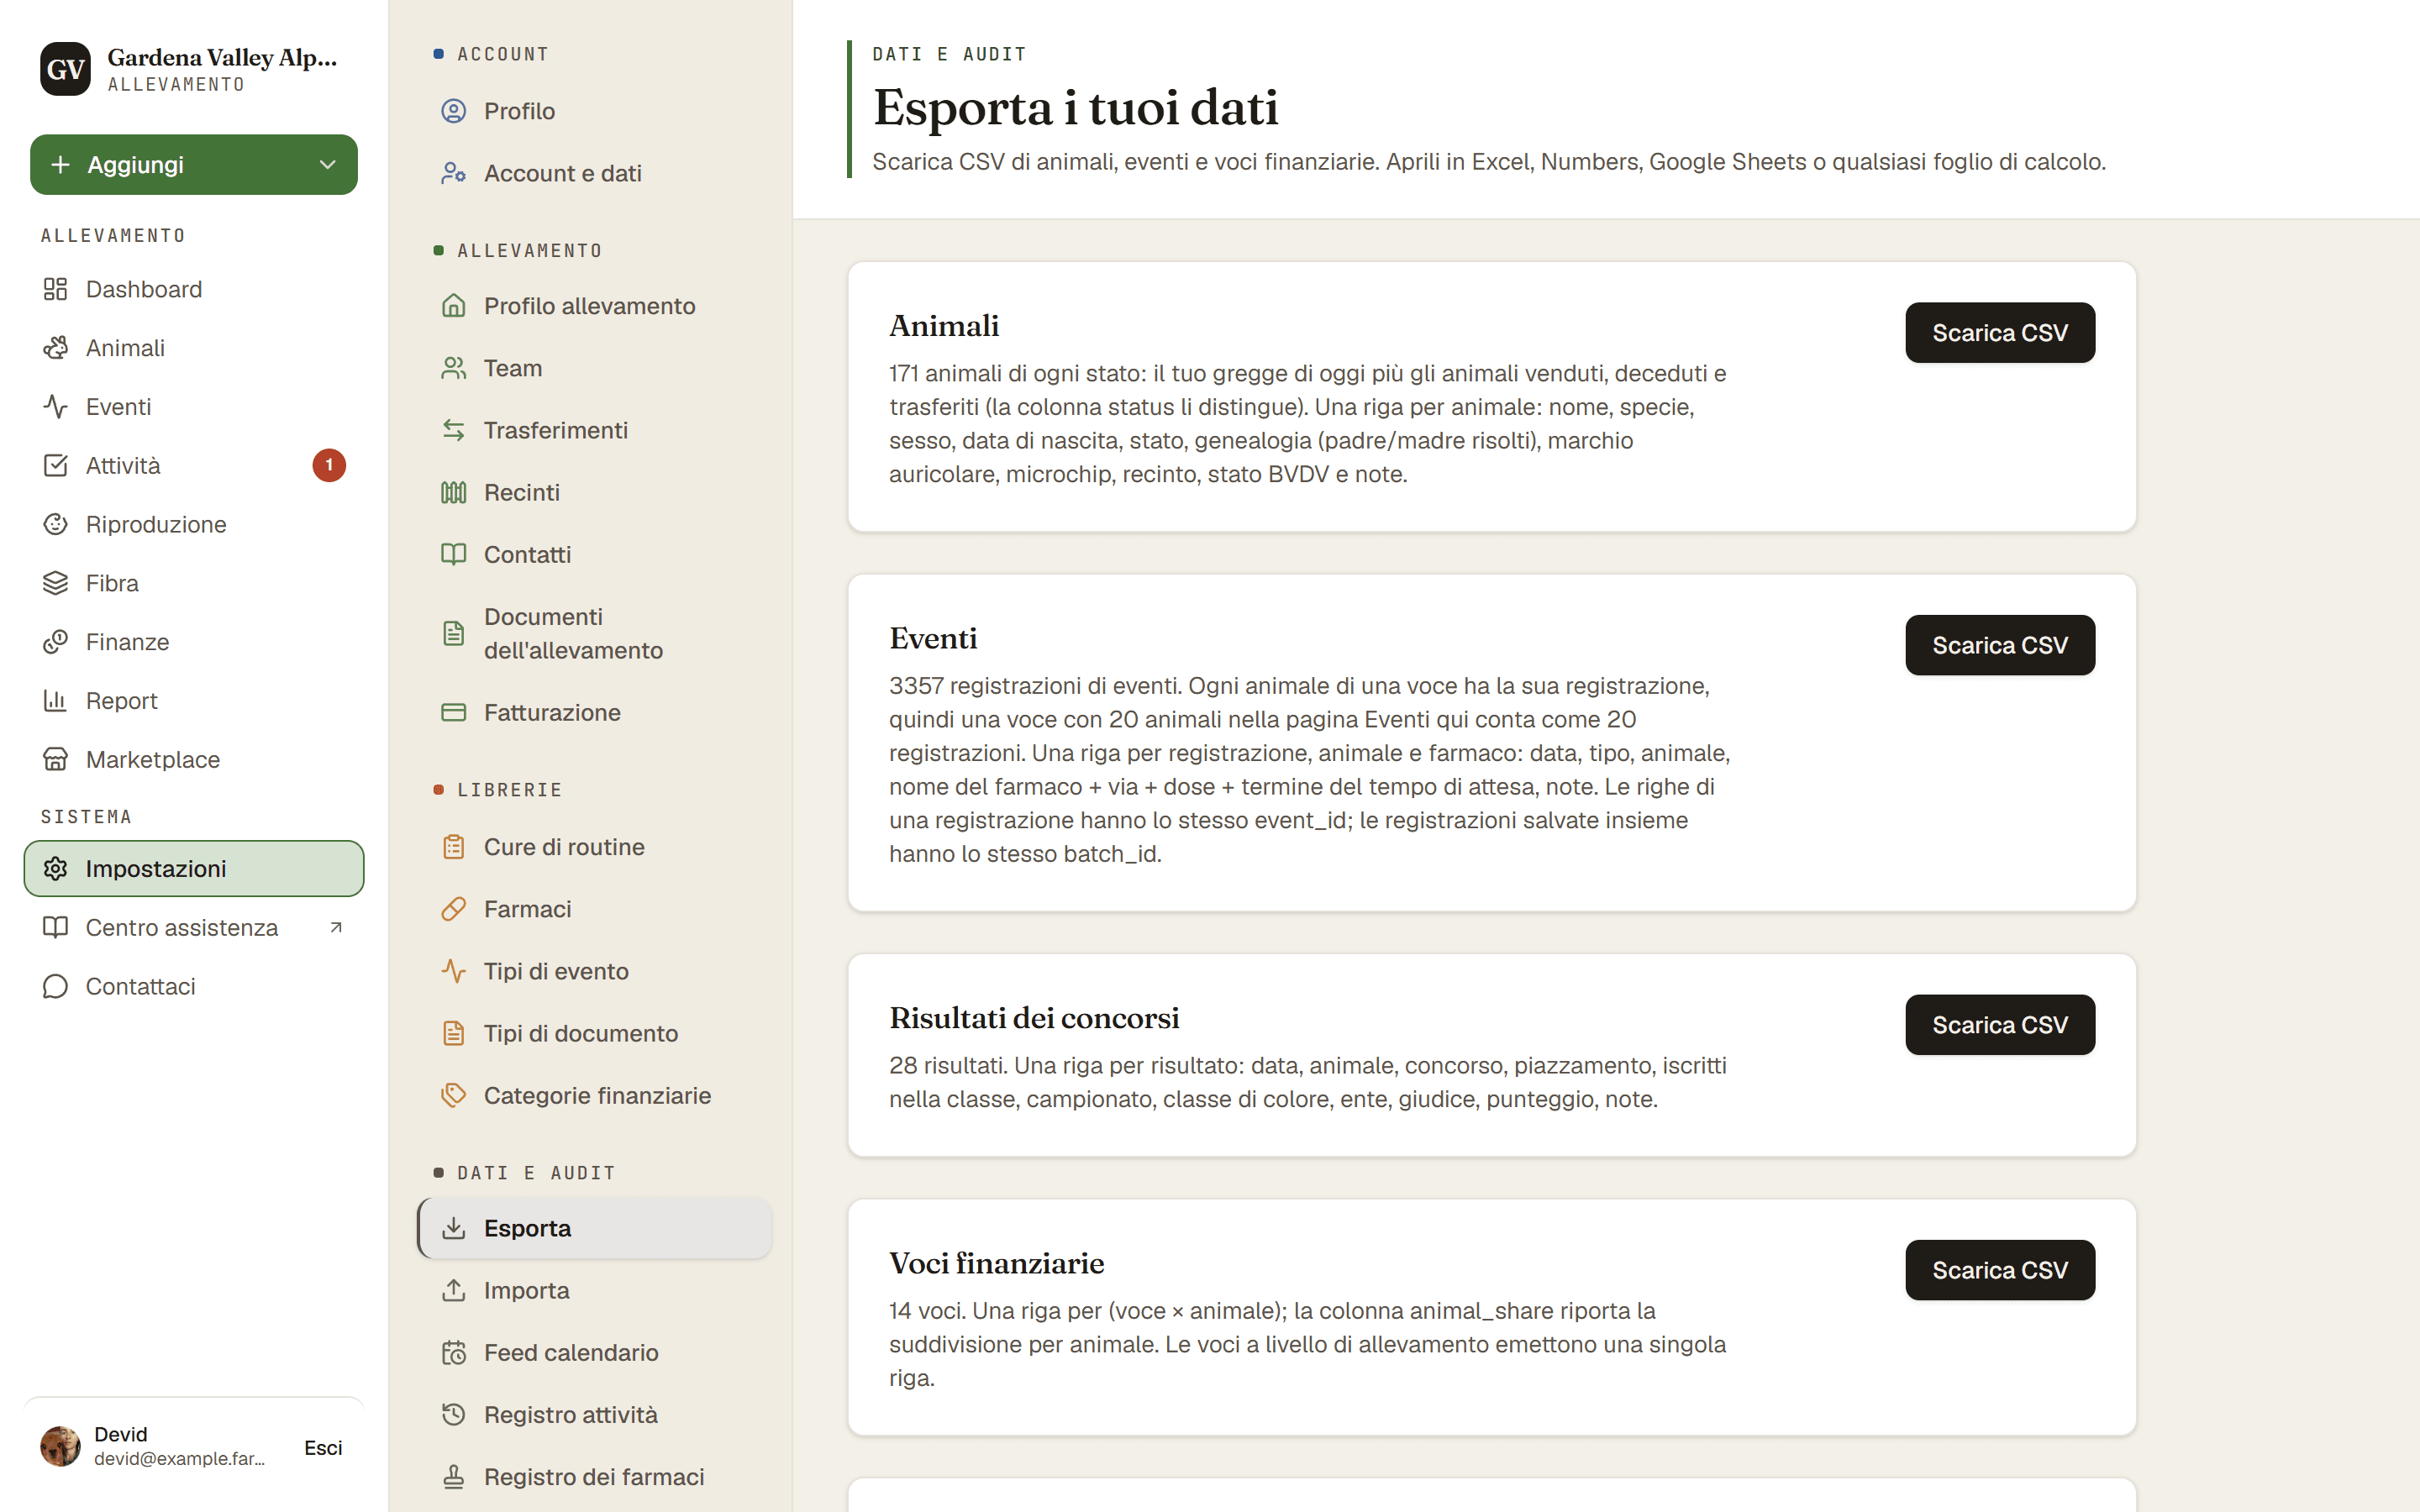This screenshot has width=2420, height=1512.
Task: Click the Marketplace store icon
Action: [x=55, y=760]
